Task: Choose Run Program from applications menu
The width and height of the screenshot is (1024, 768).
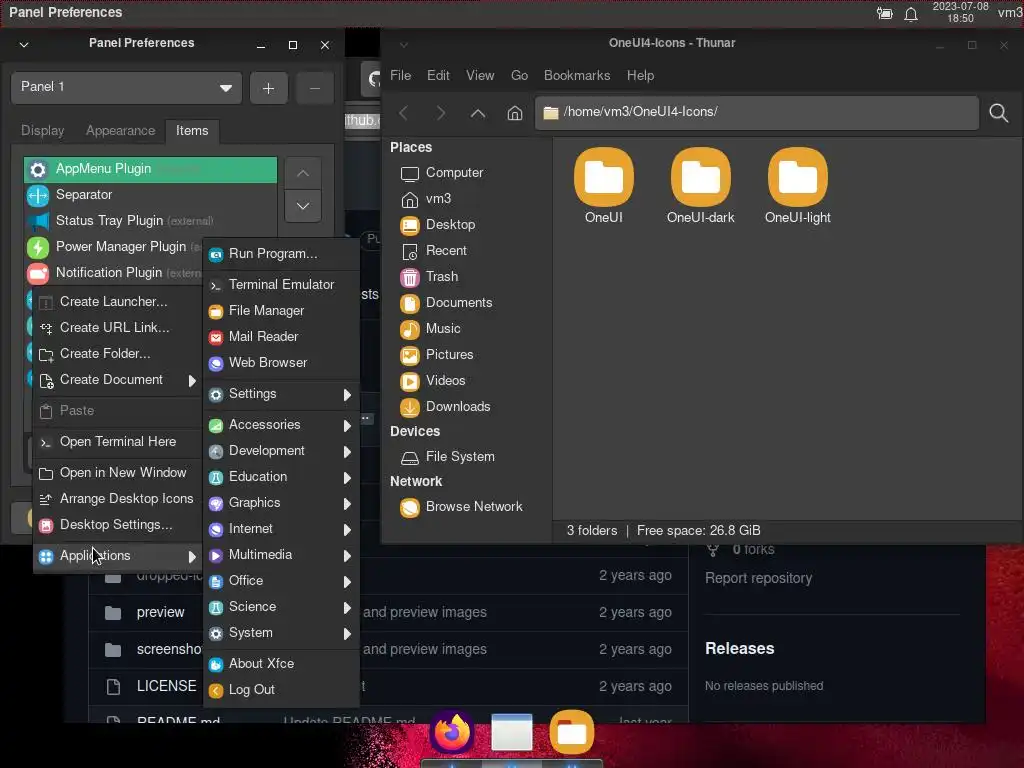Action: [281, 254]
